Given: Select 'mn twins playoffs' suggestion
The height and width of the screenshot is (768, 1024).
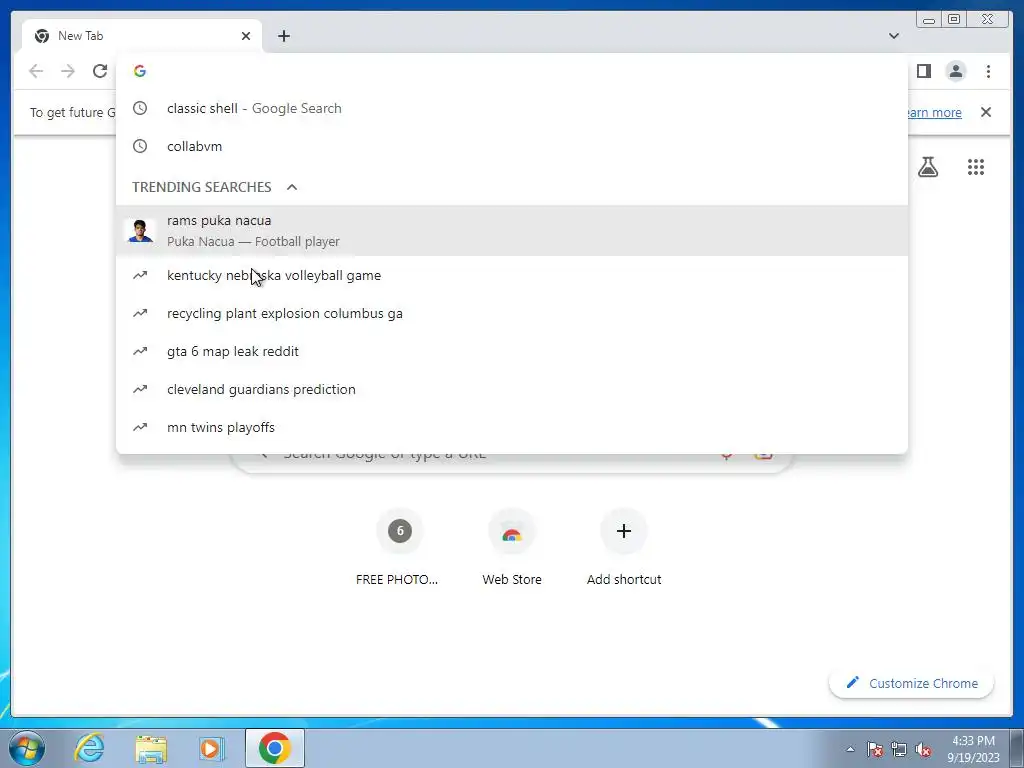Looking at the screenshot, I should (512, 427).
